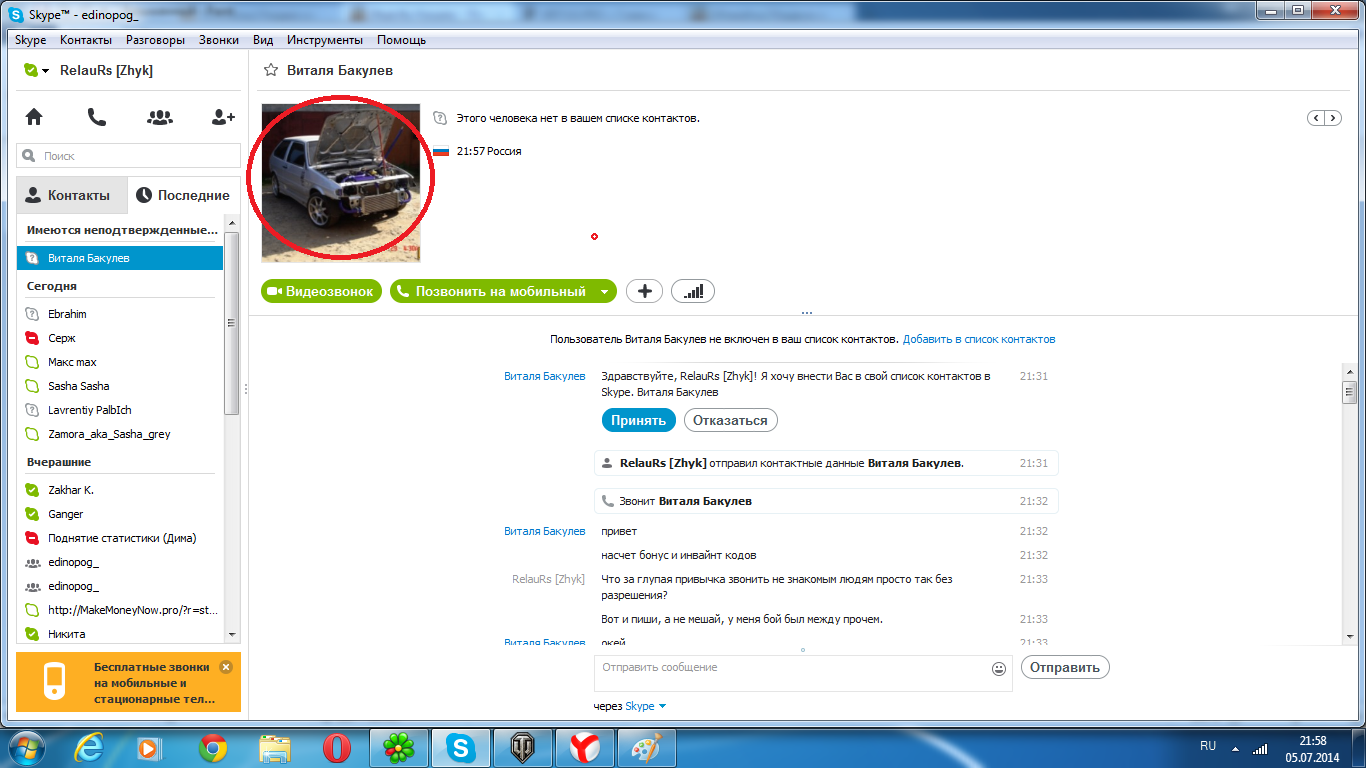The width and height of the screenshot is (1366, 768).
Task: Click in the Поиск search field
Action: (129, 156)
